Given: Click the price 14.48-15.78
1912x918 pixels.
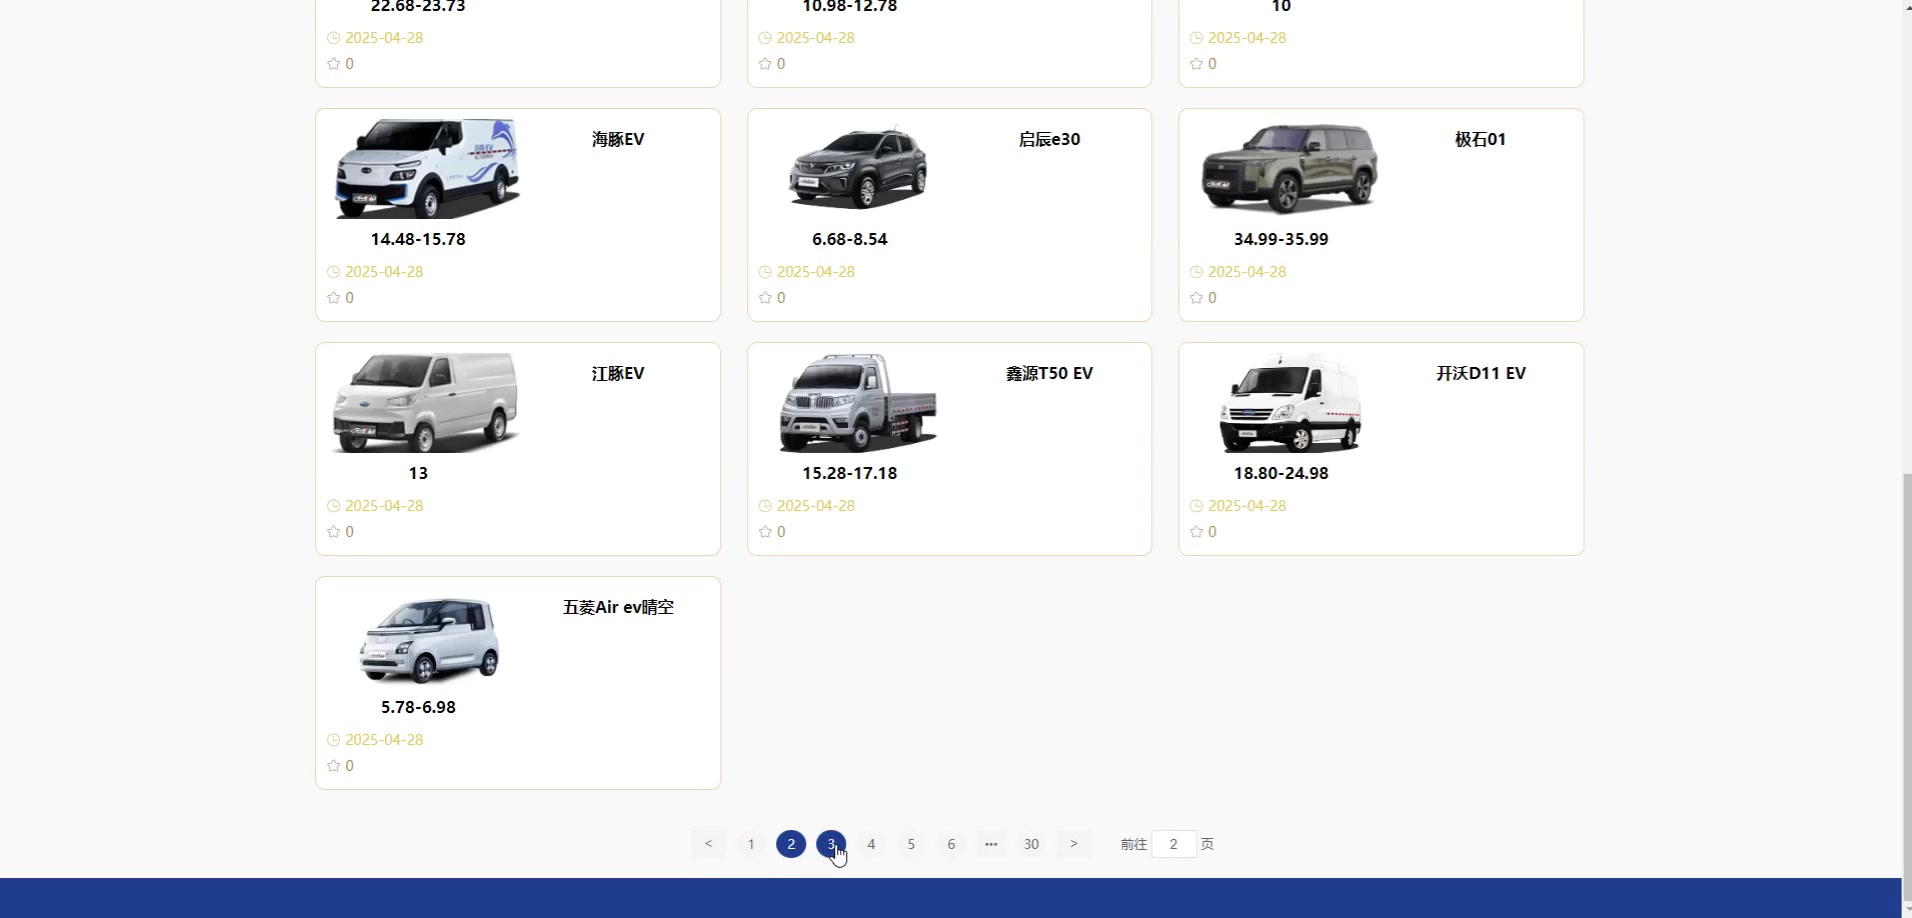Looking at the screenshot, I should coord(418,239).
